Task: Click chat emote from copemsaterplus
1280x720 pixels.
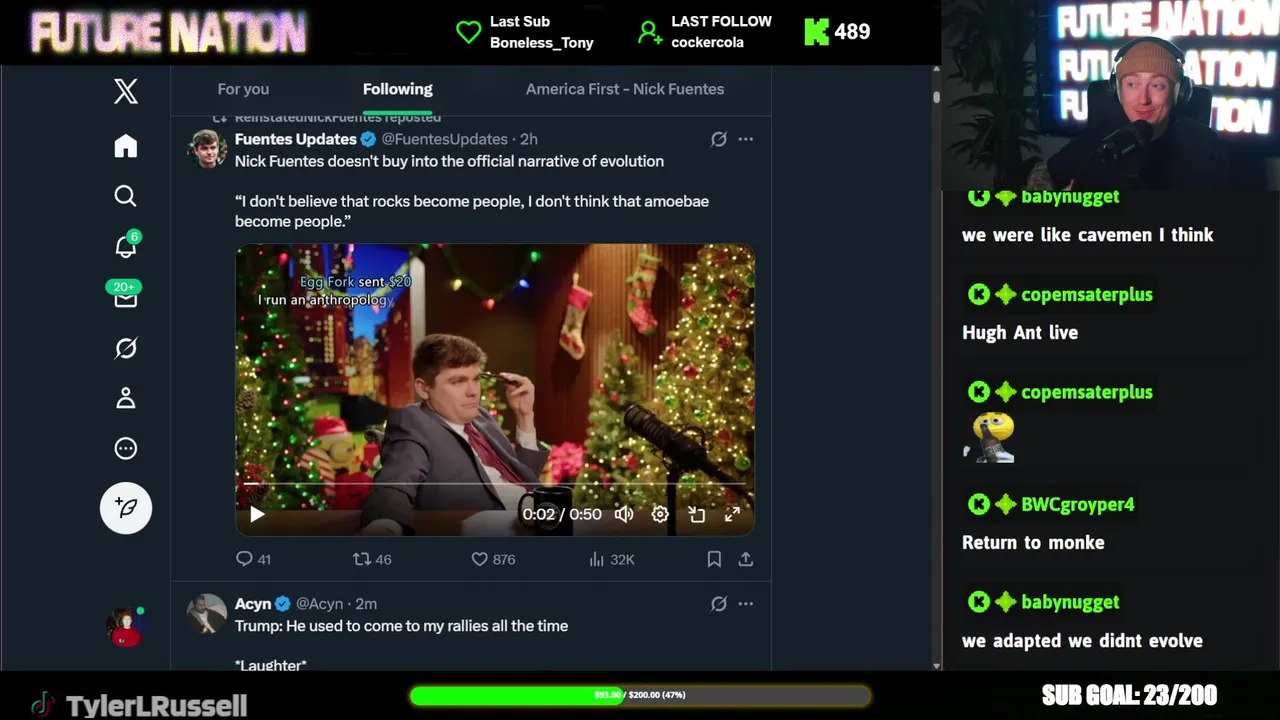Action: click(x=990, y=438)
